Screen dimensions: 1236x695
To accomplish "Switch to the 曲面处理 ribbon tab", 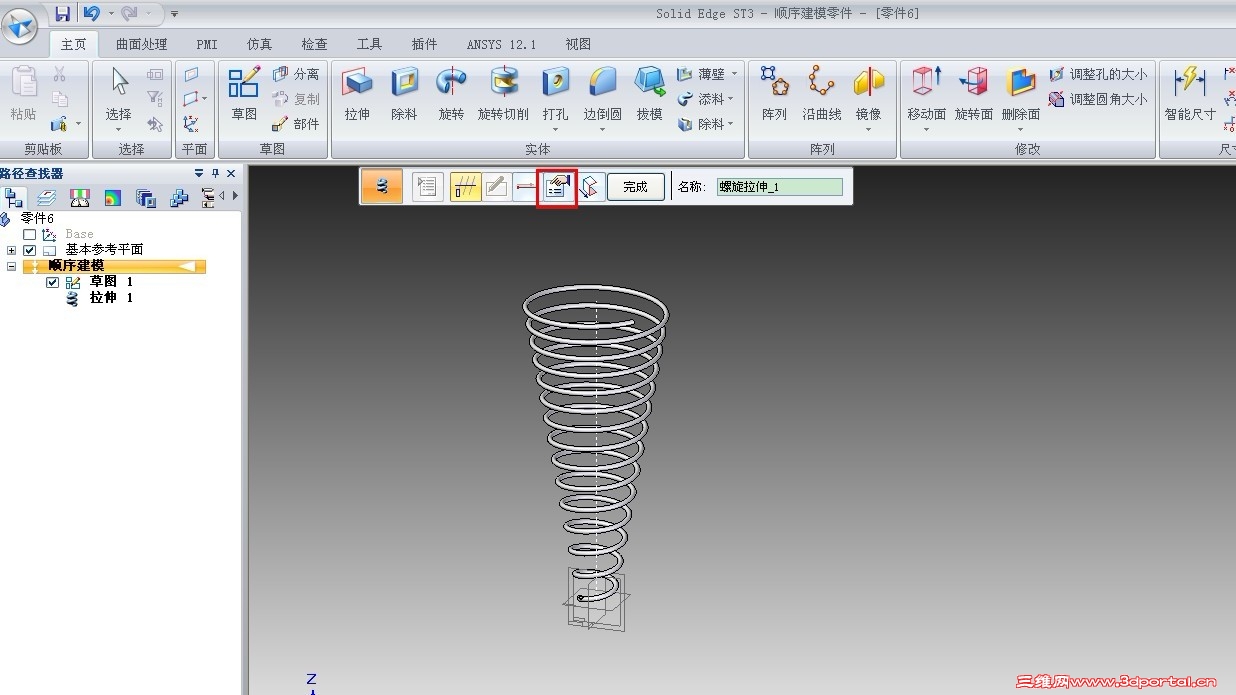I will [x=141, y=44].
